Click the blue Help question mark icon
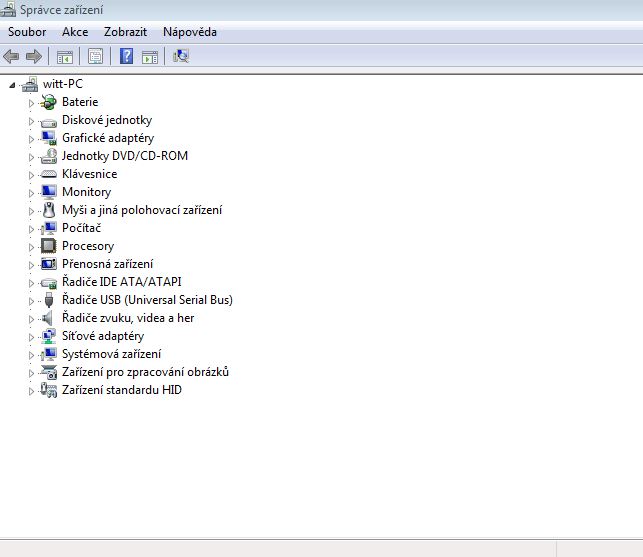This screenshot has width=643, height=557. [x=126, y=56]
